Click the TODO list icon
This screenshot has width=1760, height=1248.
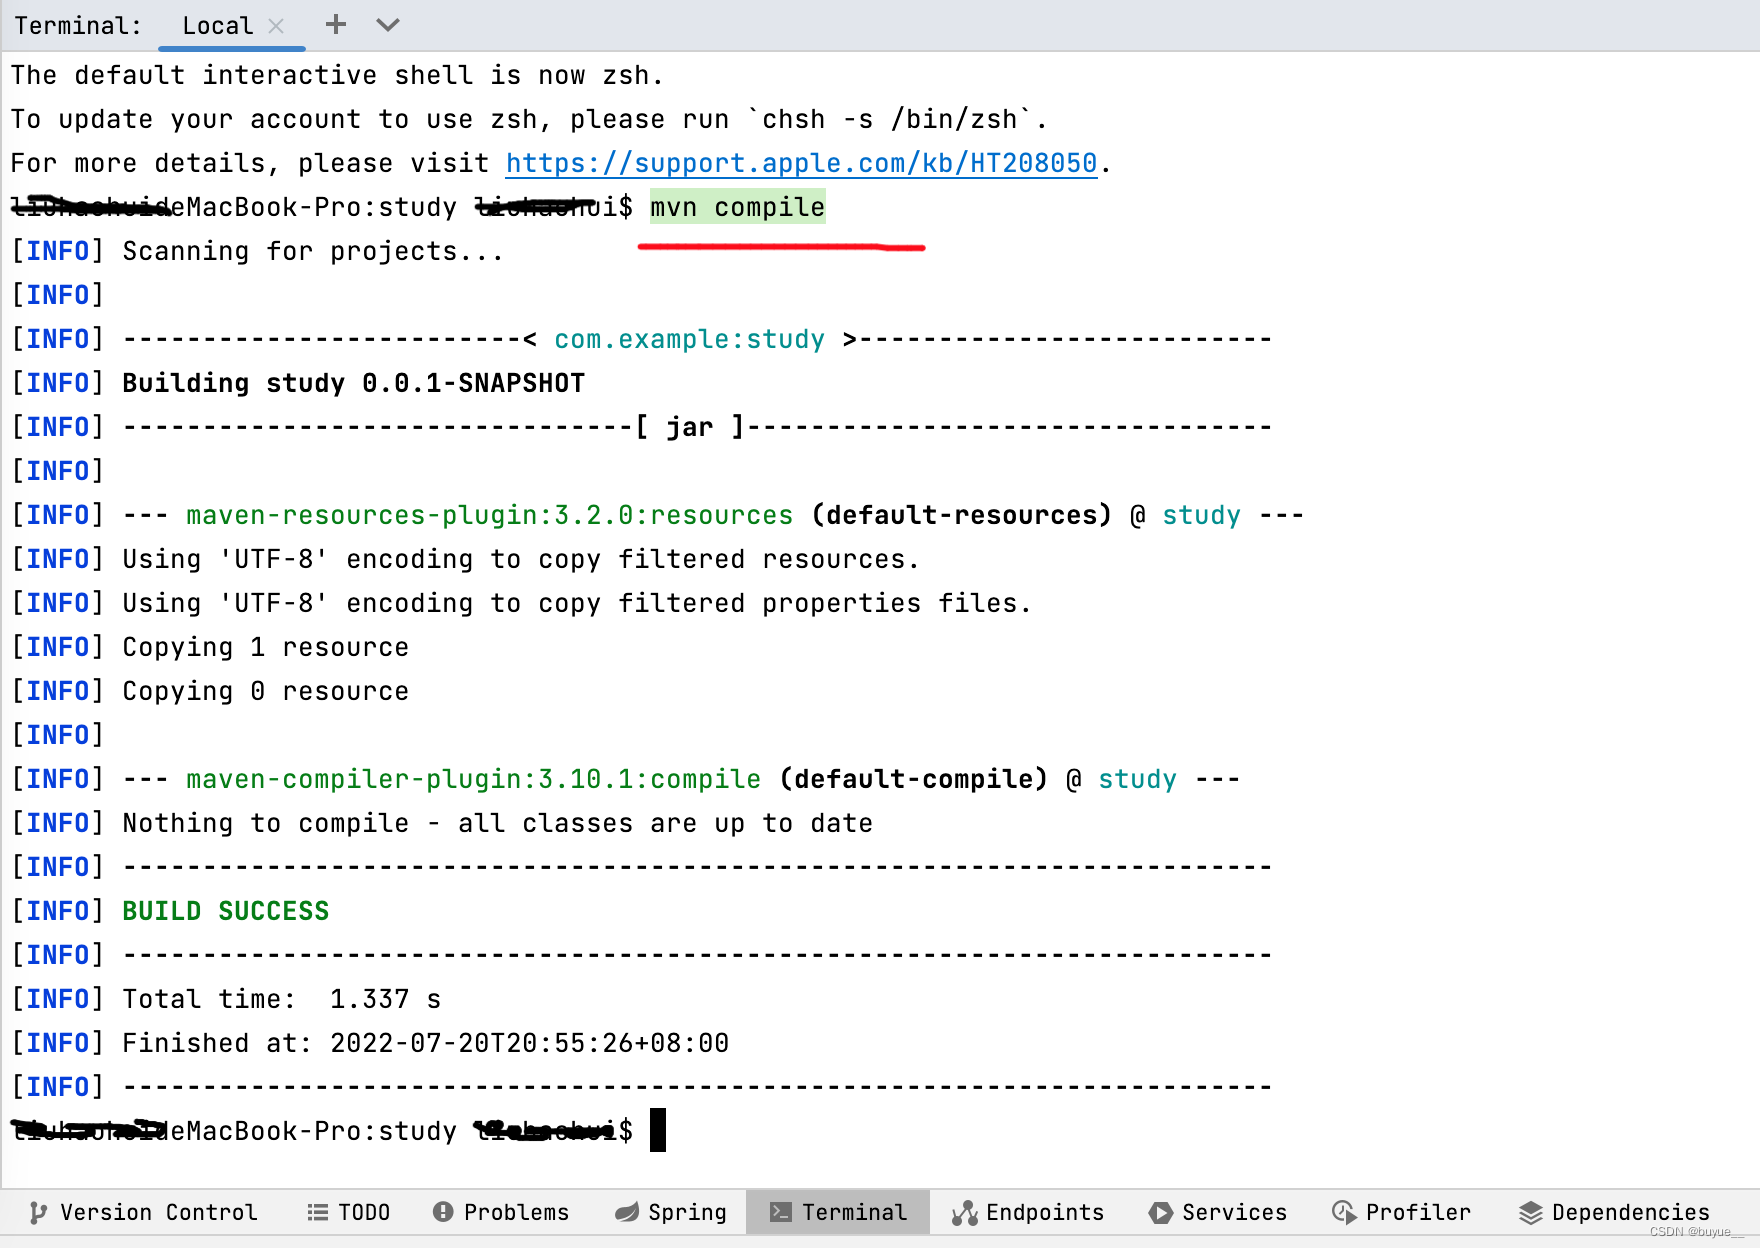[317, 1213]
